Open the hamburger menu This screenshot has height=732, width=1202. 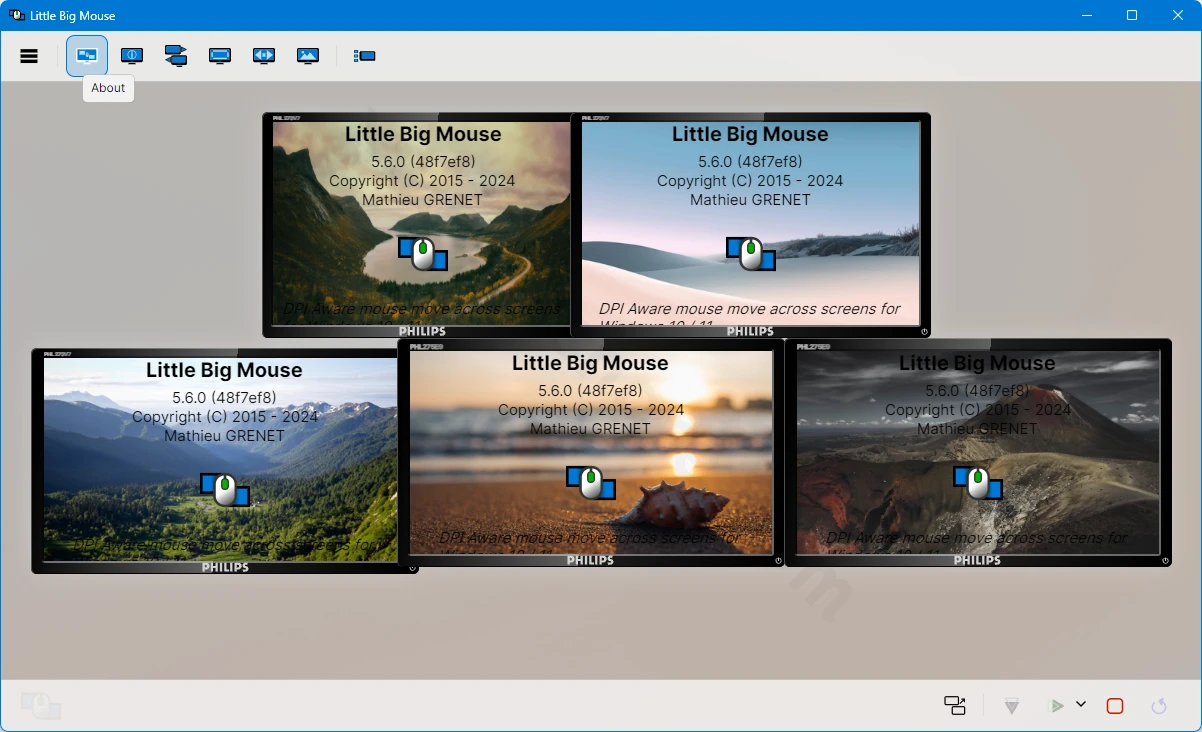click(x=29, y=56)
